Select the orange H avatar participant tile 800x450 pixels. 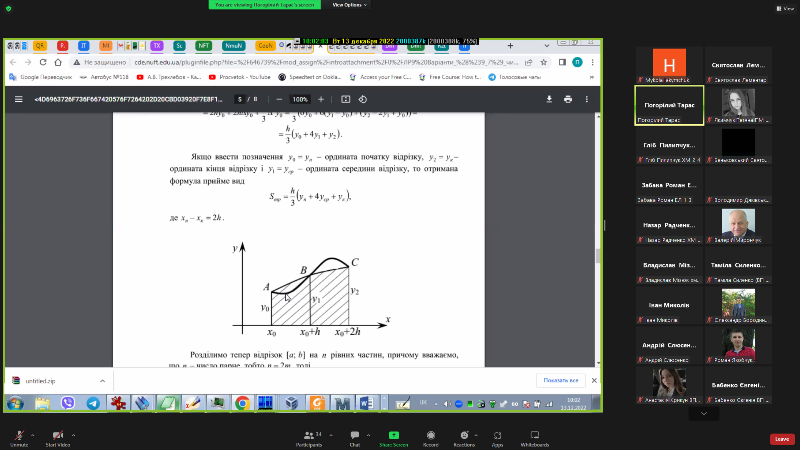[x=669, y=64]
